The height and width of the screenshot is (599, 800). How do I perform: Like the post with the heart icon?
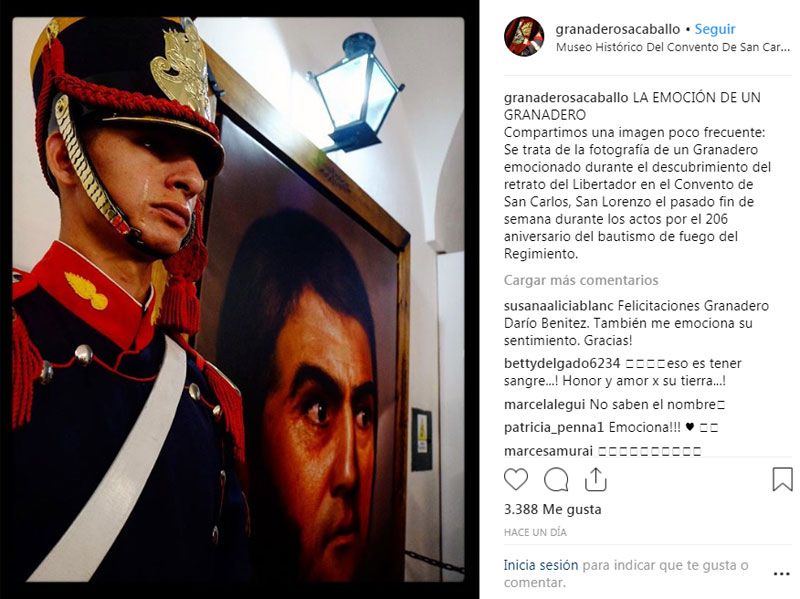[516, 480]
